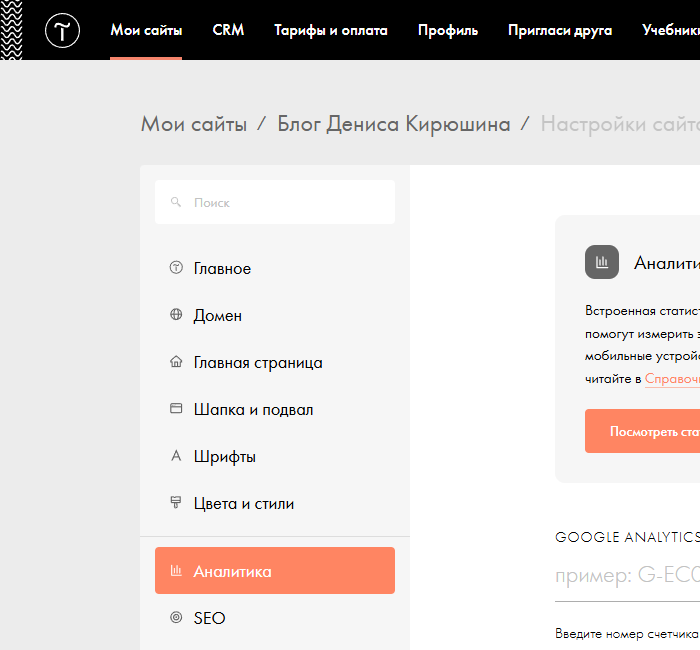Click the Google Analytics ID input field
The image size is (700, 650).
coord(627,576)
